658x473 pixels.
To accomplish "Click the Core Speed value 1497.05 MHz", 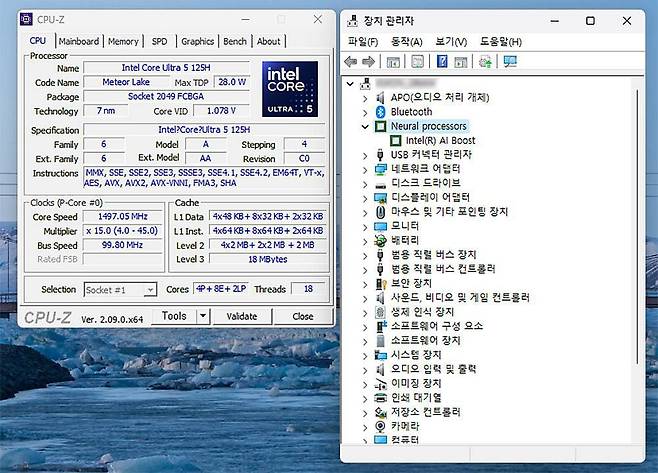I will pos(123,217).
